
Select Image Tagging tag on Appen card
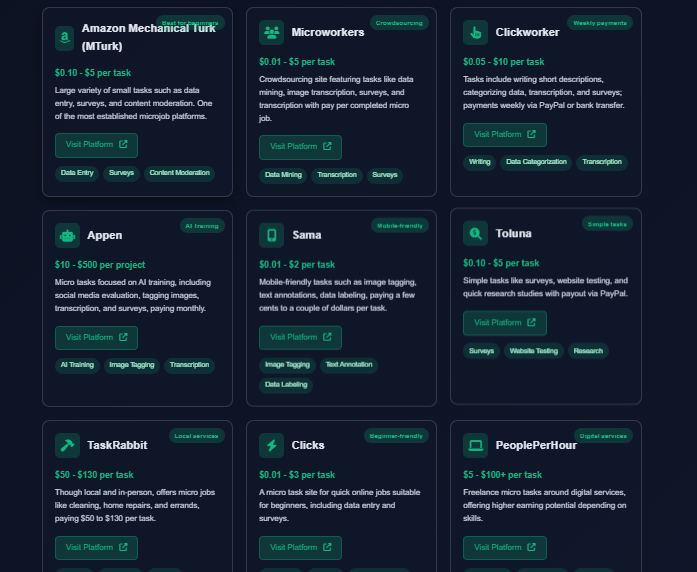[132, 365]
